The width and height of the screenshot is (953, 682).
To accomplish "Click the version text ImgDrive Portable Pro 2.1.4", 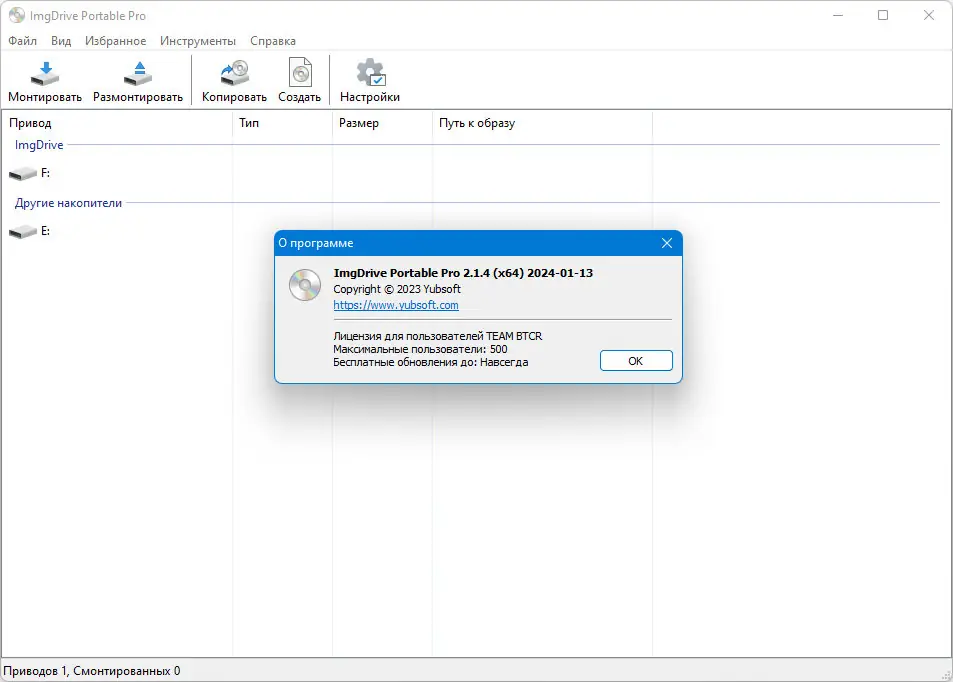I will (463, 273).
